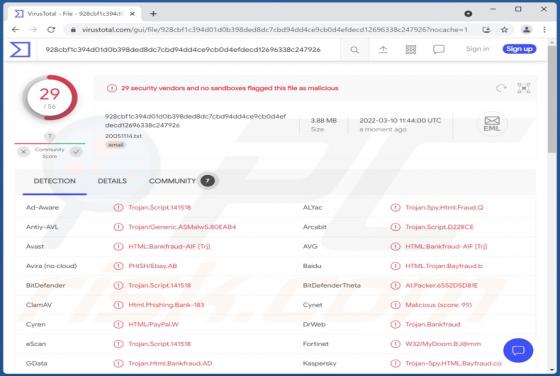Open the notifications comment icon in header
The image size is (560, 376).
click(439, 50)
